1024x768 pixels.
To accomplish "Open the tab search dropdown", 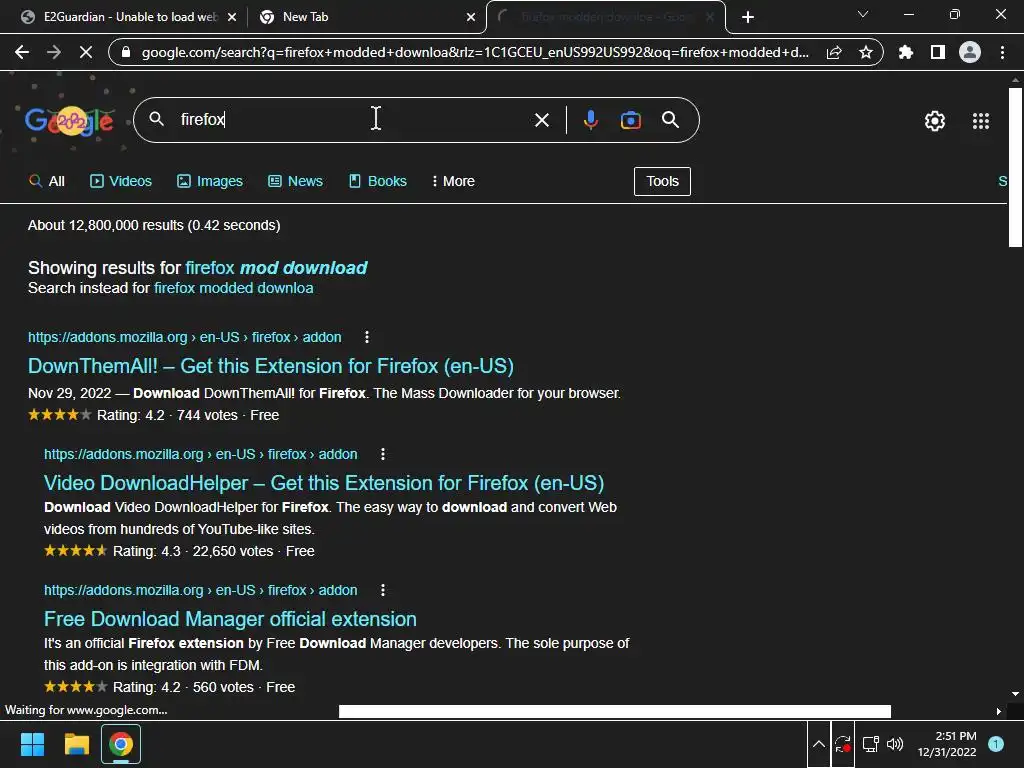I will pos(863,14).
